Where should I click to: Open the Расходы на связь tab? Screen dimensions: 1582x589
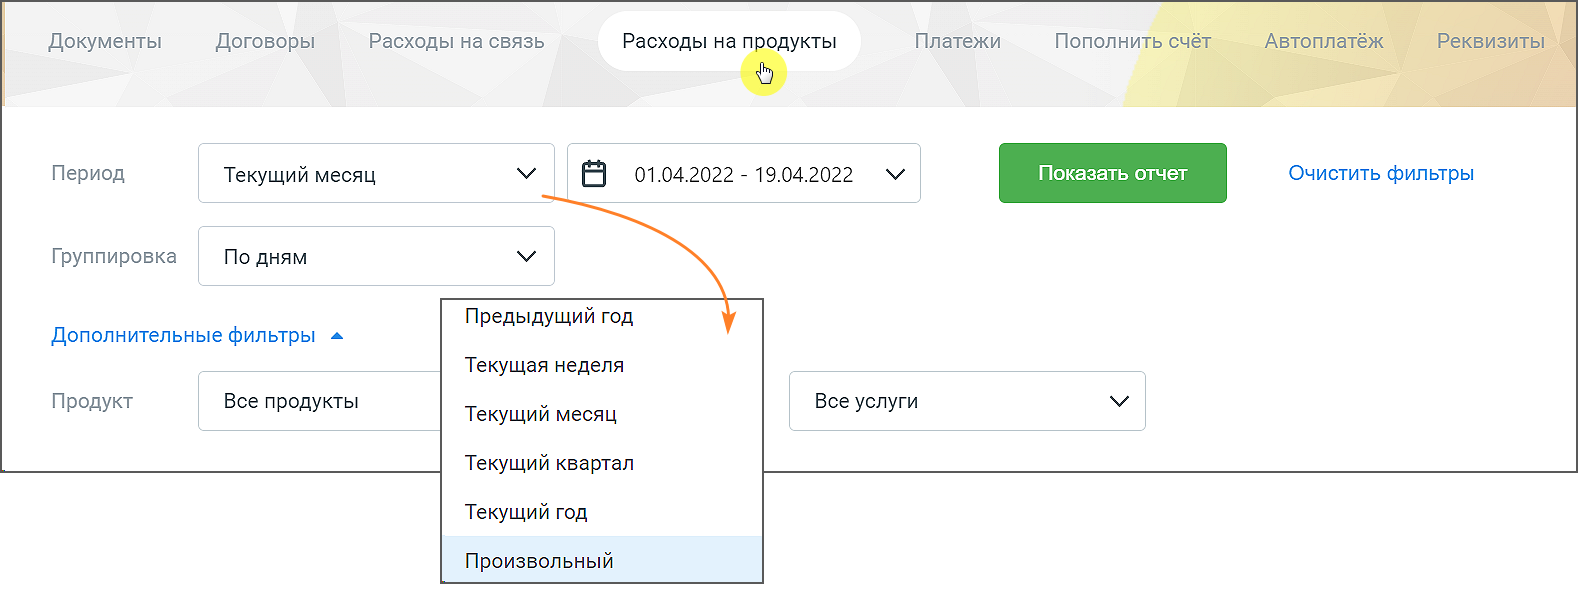[456, 41]
